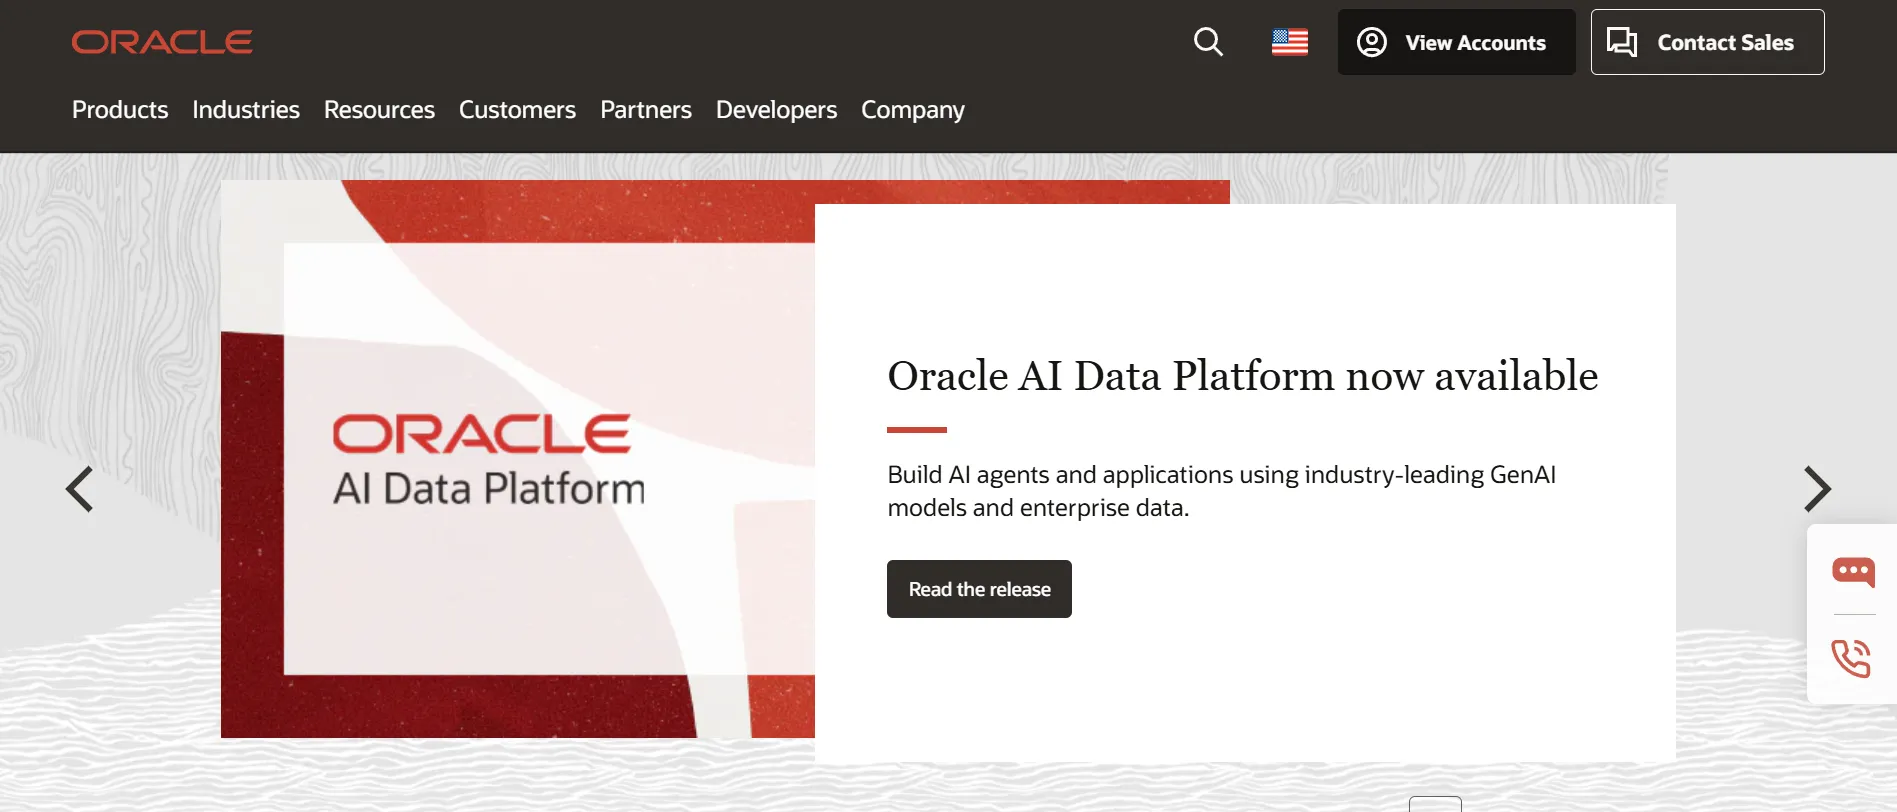Open the Partners menu item

coord(646,110)
